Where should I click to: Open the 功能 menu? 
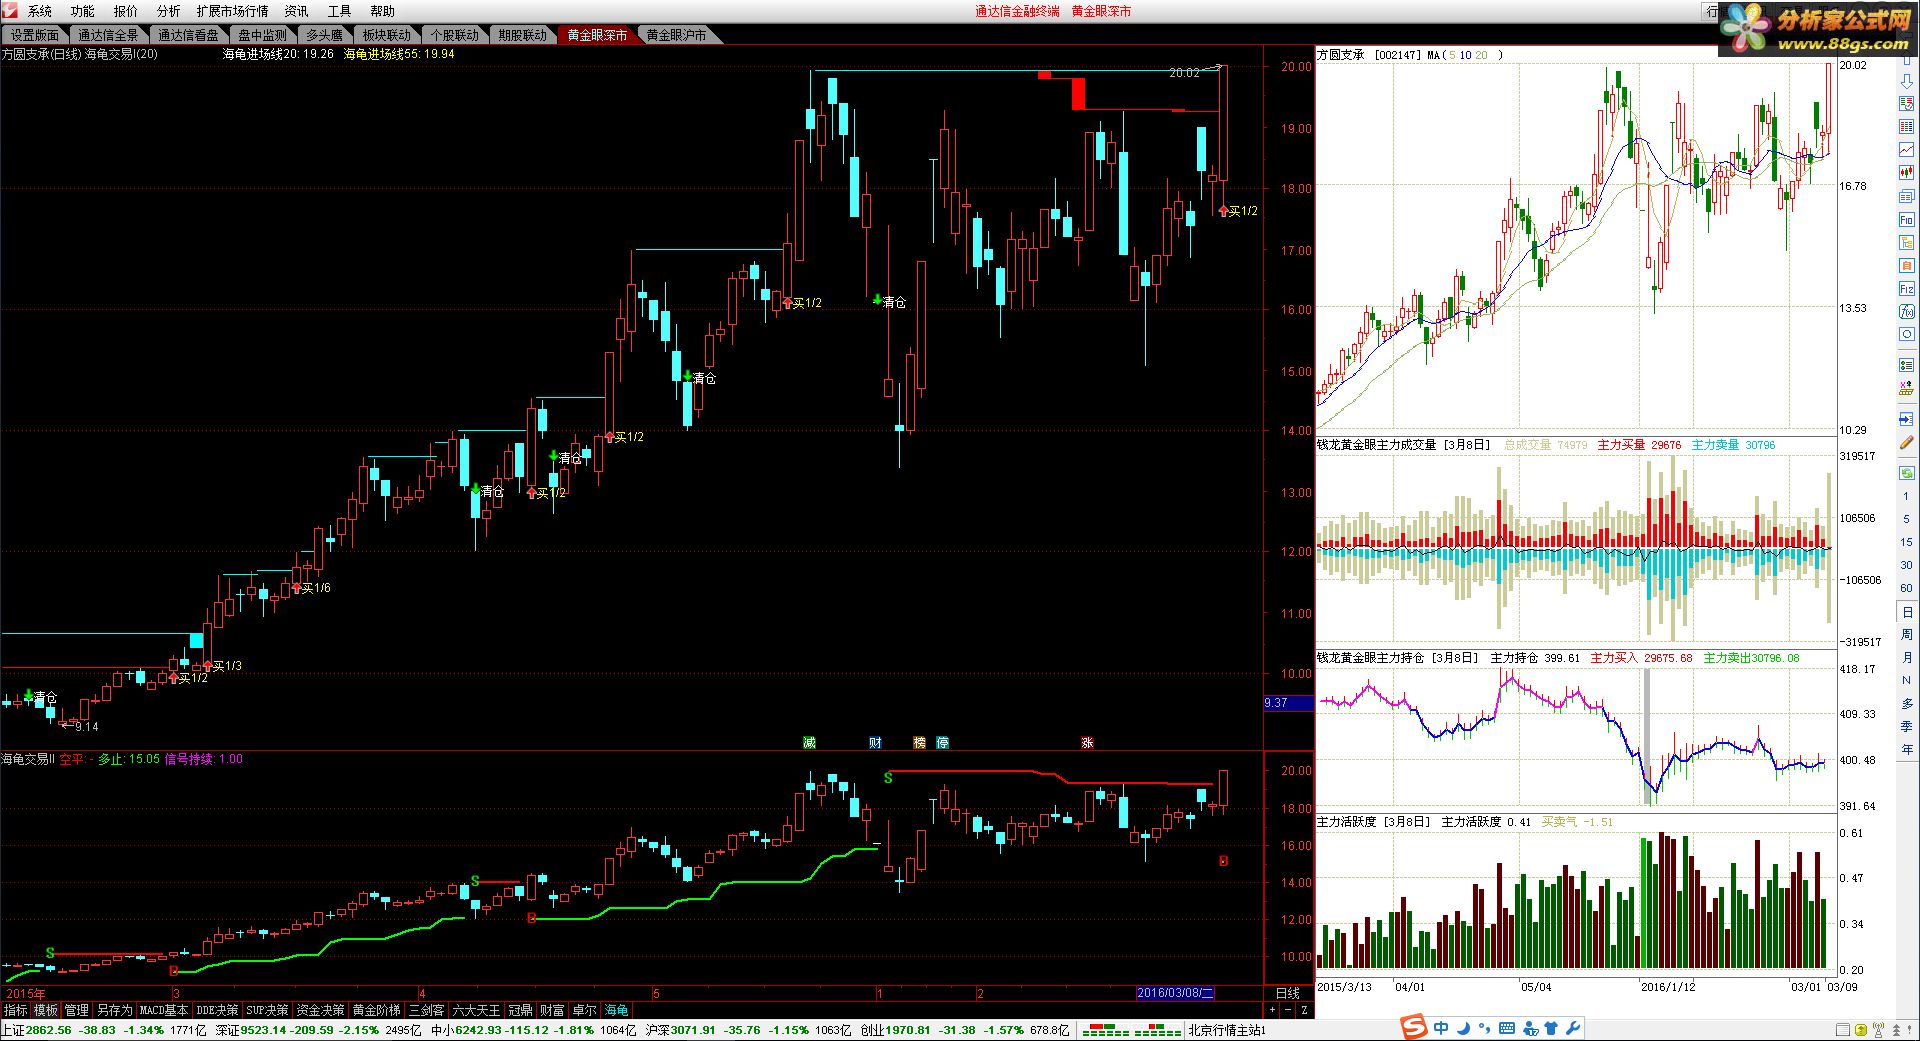[x=83, y=11]
